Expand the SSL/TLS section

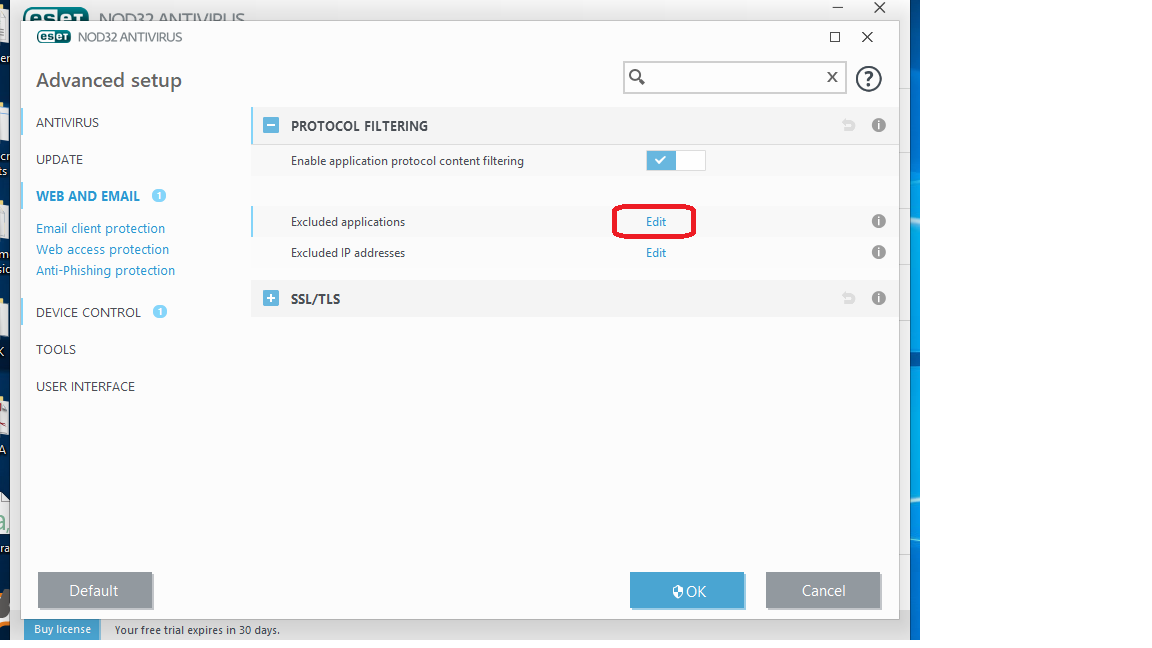click(x=270, y=299)
